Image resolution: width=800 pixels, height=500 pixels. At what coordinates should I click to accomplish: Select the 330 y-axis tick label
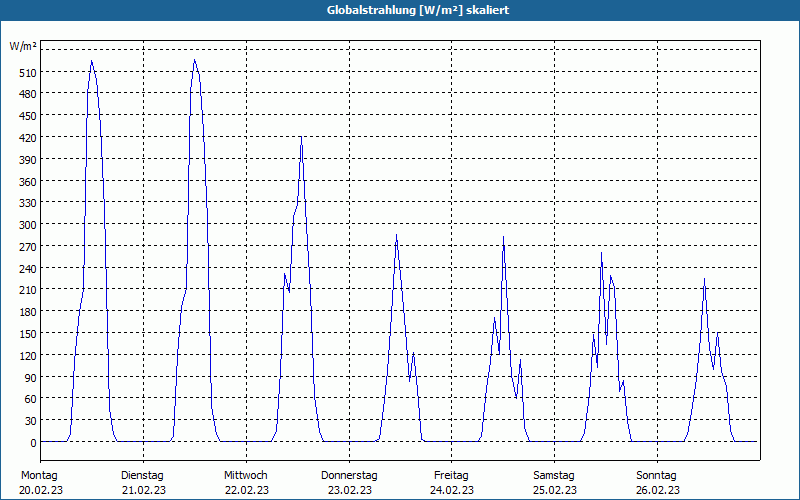click(27, 204)
